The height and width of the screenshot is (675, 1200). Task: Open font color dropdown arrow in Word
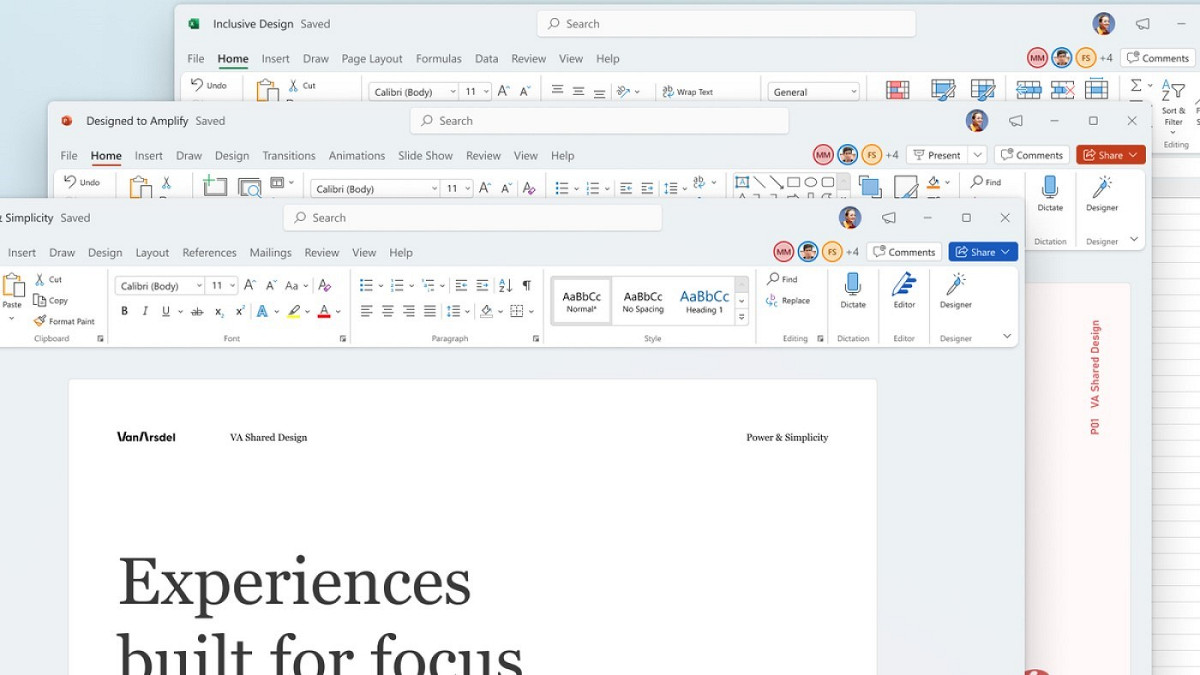pyautogui.click(x=338, y=312)
